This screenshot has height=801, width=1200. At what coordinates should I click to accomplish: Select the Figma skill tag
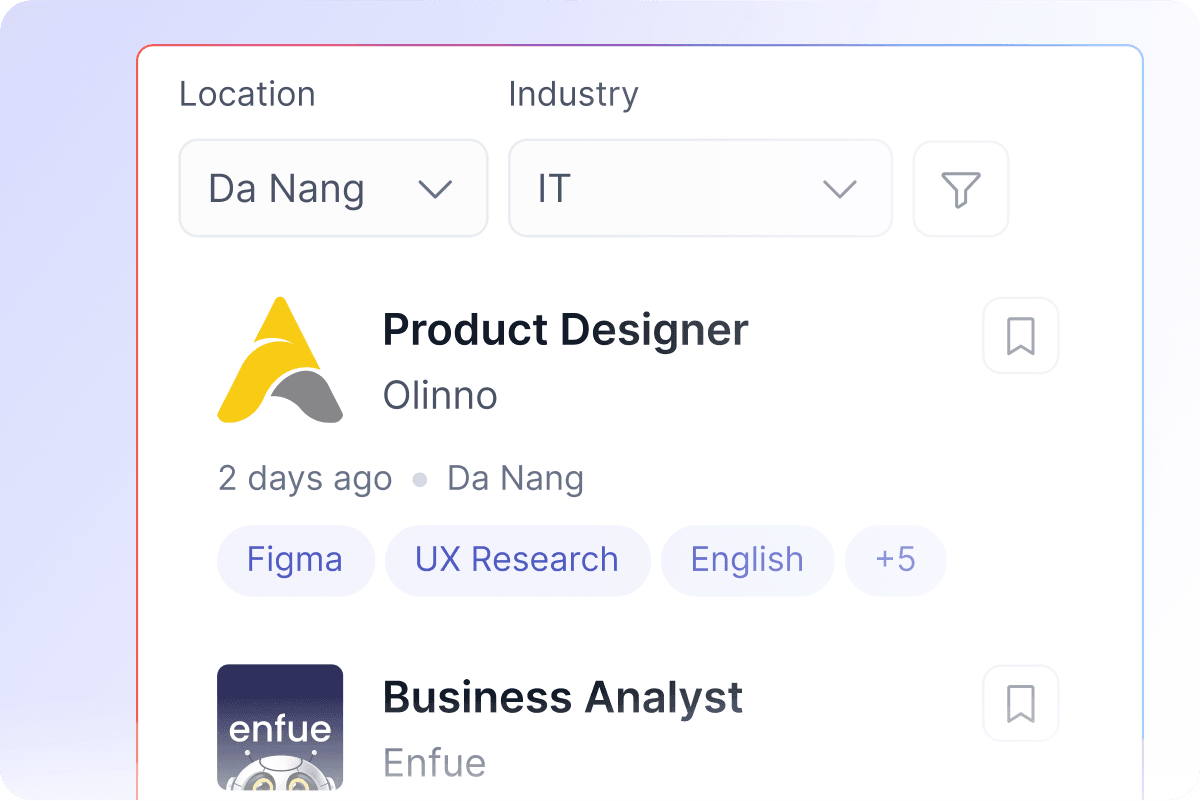(x=295, y=560)
